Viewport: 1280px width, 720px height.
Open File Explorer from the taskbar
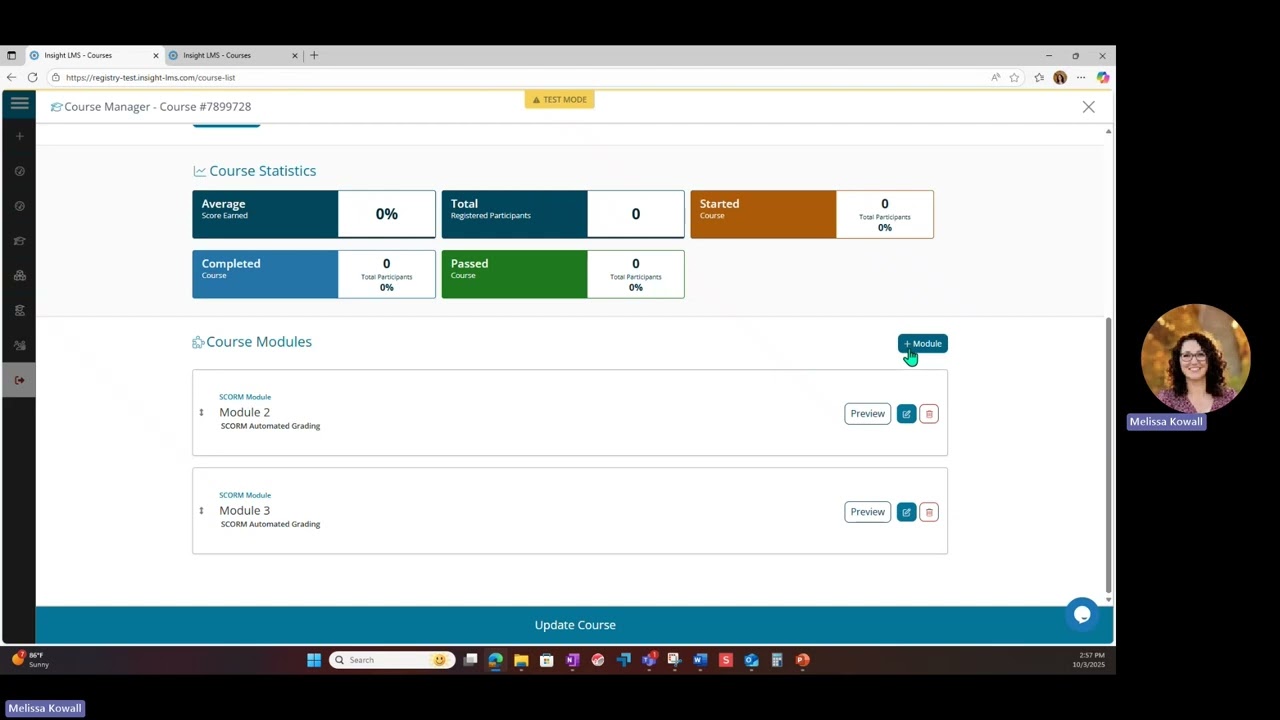[x=521, y=660]
